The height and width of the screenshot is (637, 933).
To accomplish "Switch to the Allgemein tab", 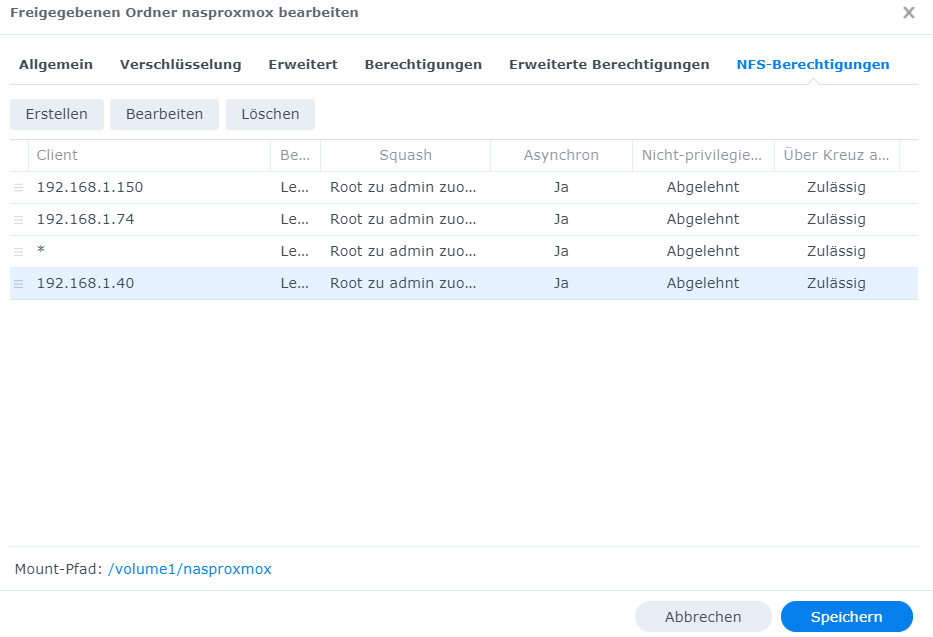I will [x=56, y=65].
